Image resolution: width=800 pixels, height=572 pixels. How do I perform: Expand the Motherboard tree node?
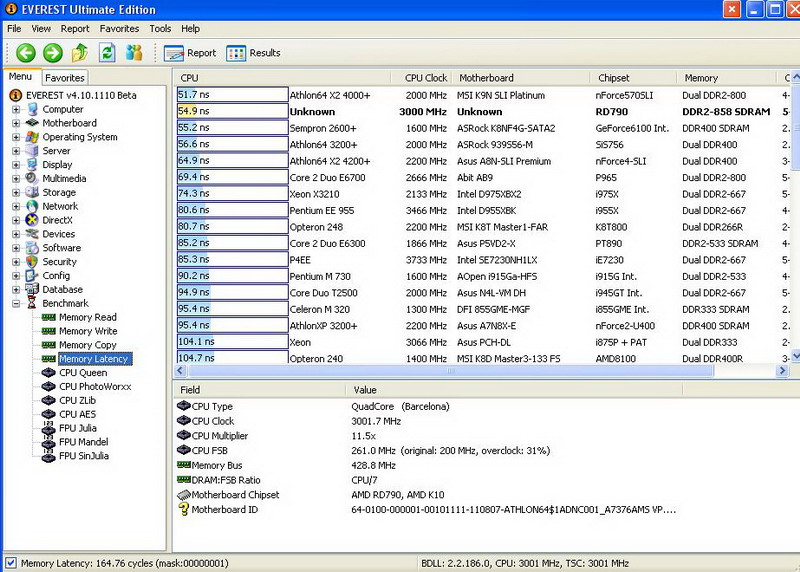click(16, 123)
